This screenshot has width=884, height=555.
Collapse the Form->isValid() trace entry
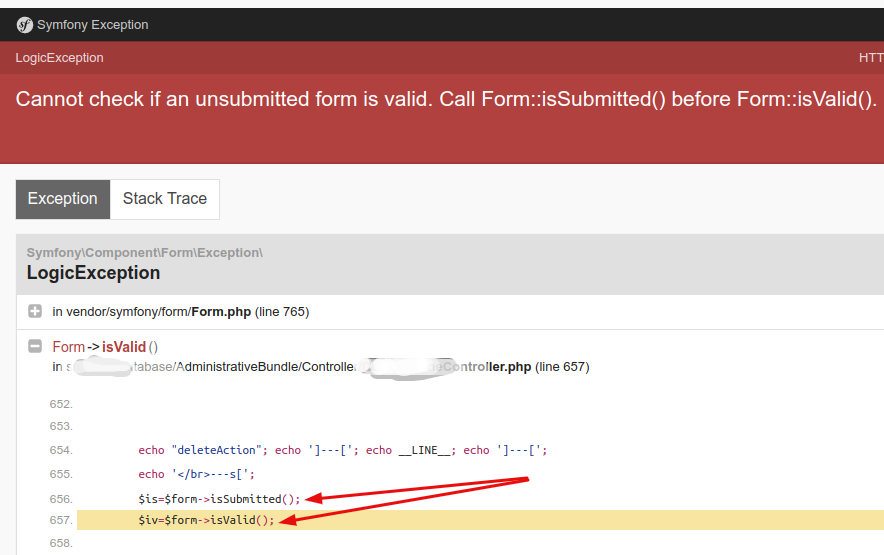tap(35, 346)
